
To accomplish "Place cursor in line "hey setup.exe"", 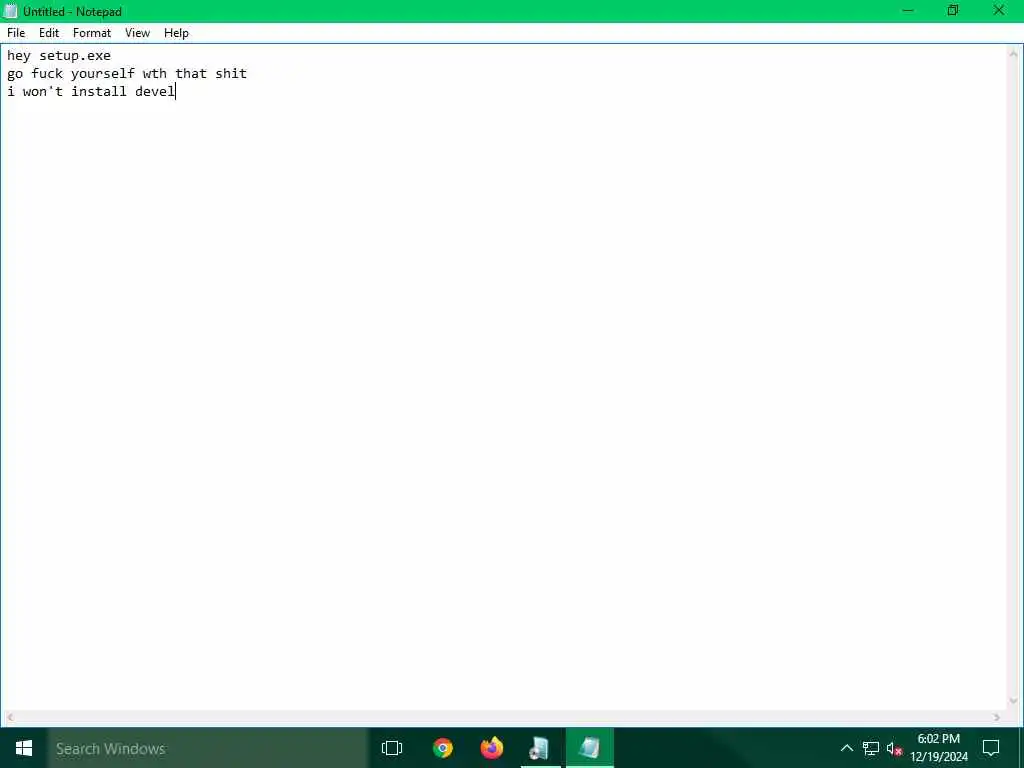I will click(59, 56).
